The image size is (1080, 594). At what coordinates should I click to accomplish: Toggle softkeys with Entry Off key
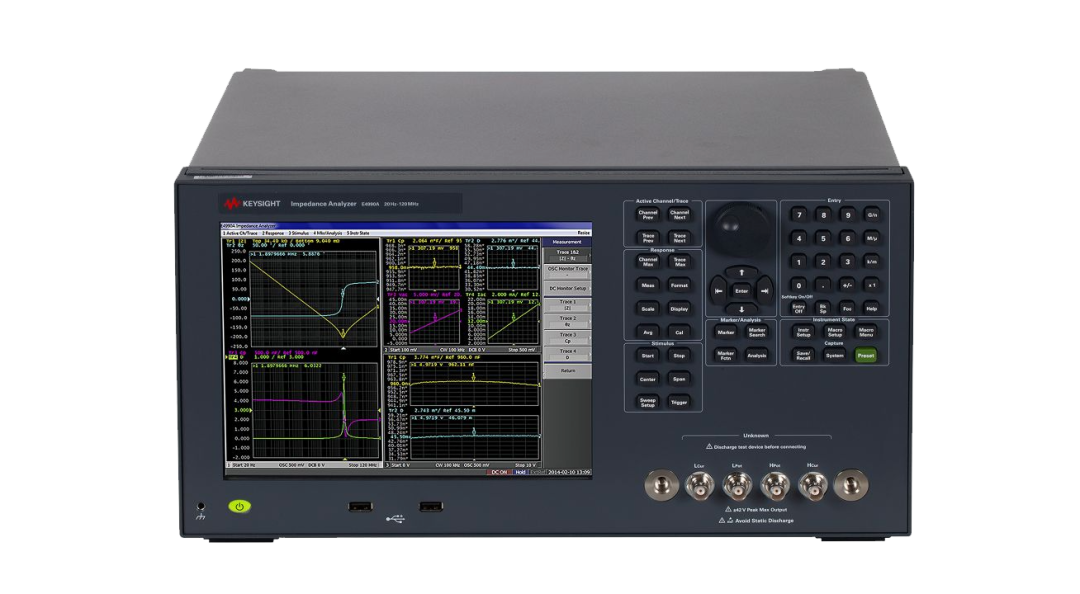coord(798,309)
